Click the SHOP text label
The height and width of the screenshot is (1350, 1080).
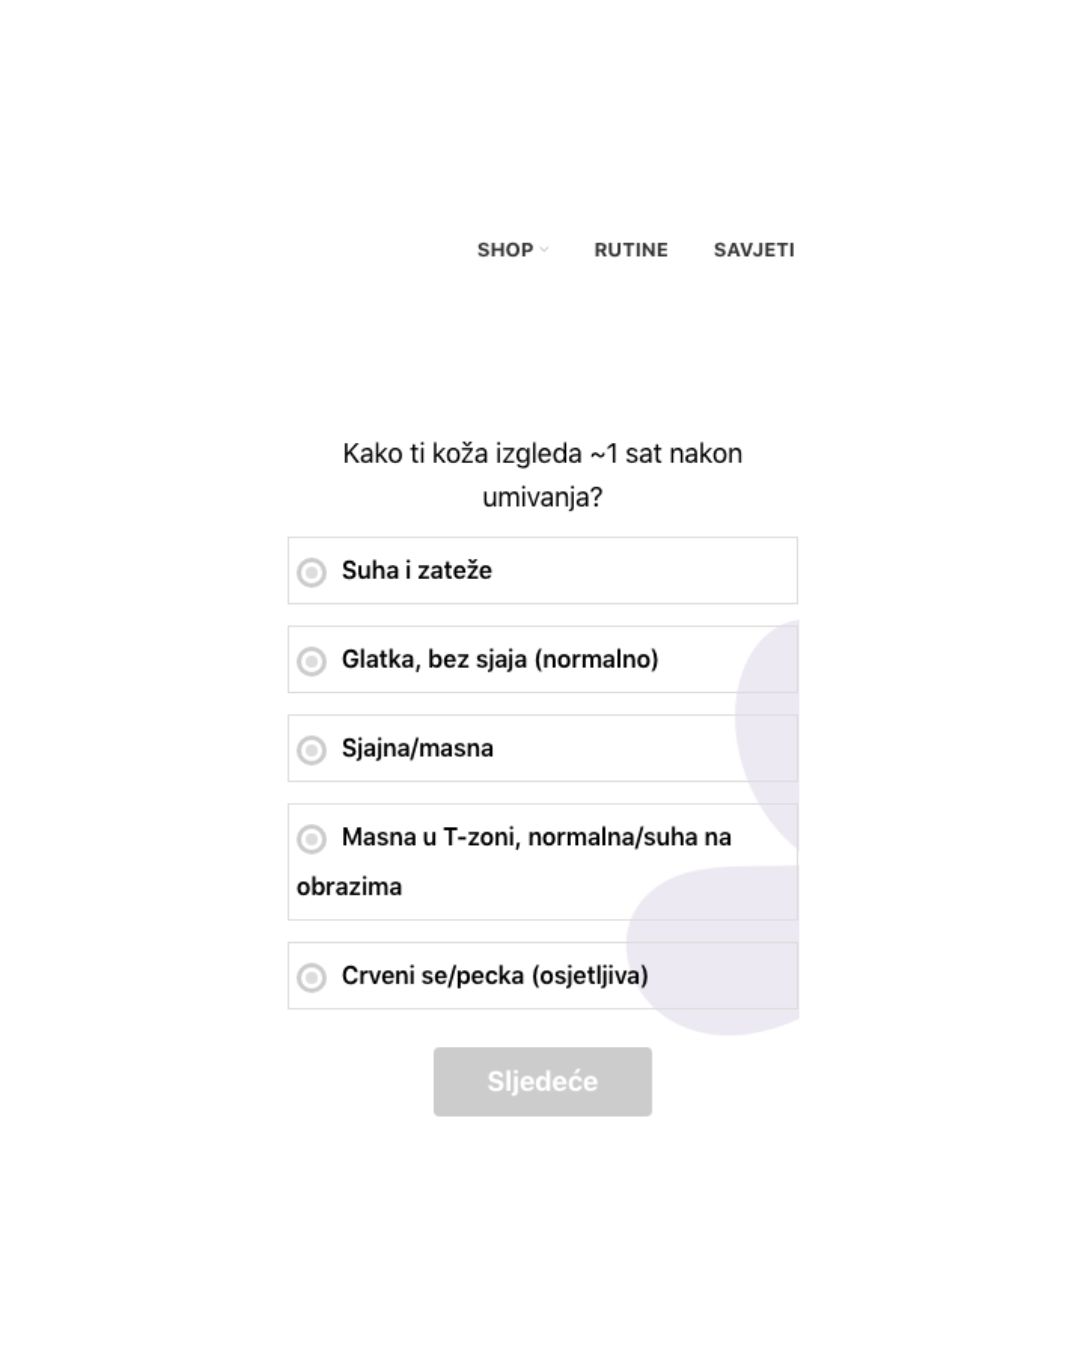(x=505, y=250)
